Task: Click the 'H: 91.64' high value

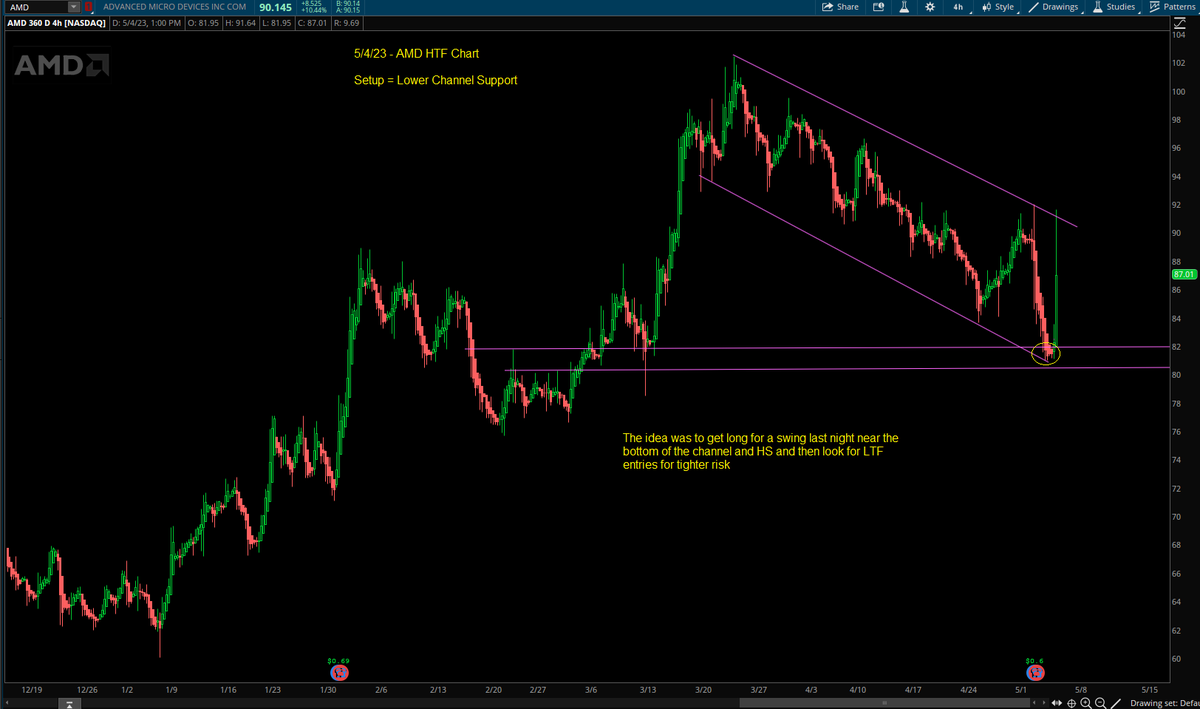Action: pos(243,21)
